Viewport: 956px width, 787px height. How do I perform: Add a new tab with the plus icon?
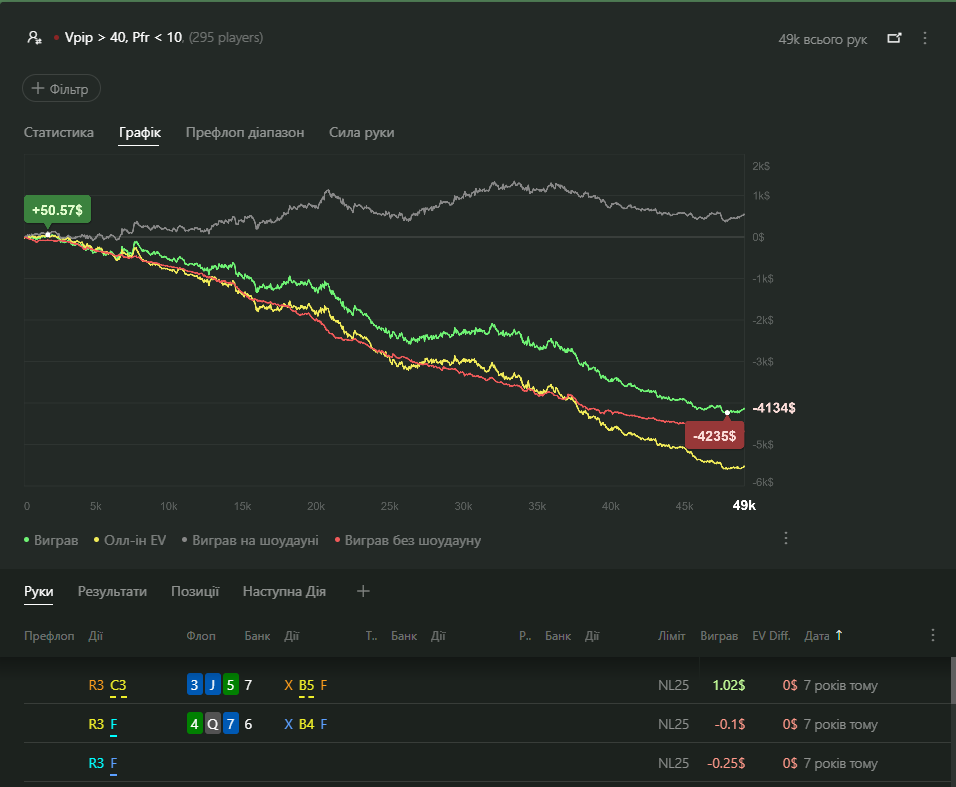click(x=363, y=591)
